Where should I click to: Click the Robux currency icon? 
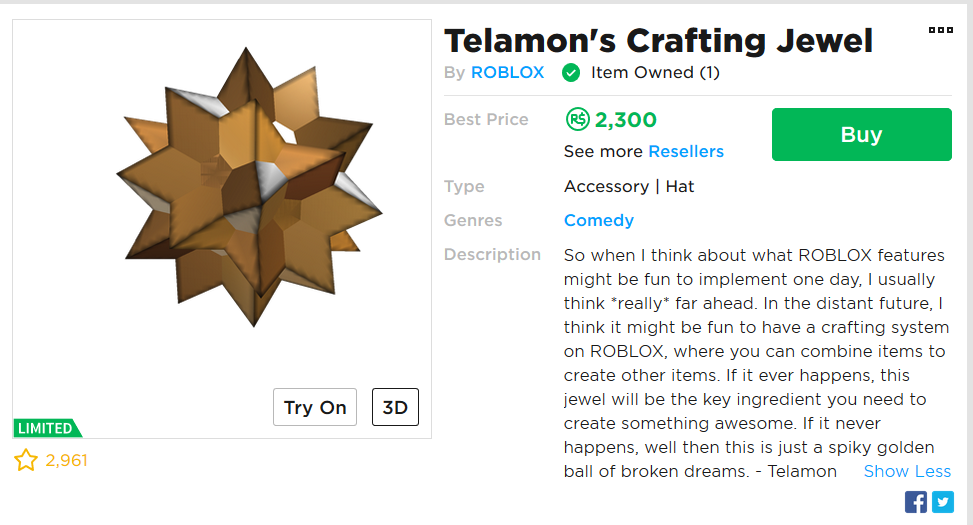[x=577, y=120]
